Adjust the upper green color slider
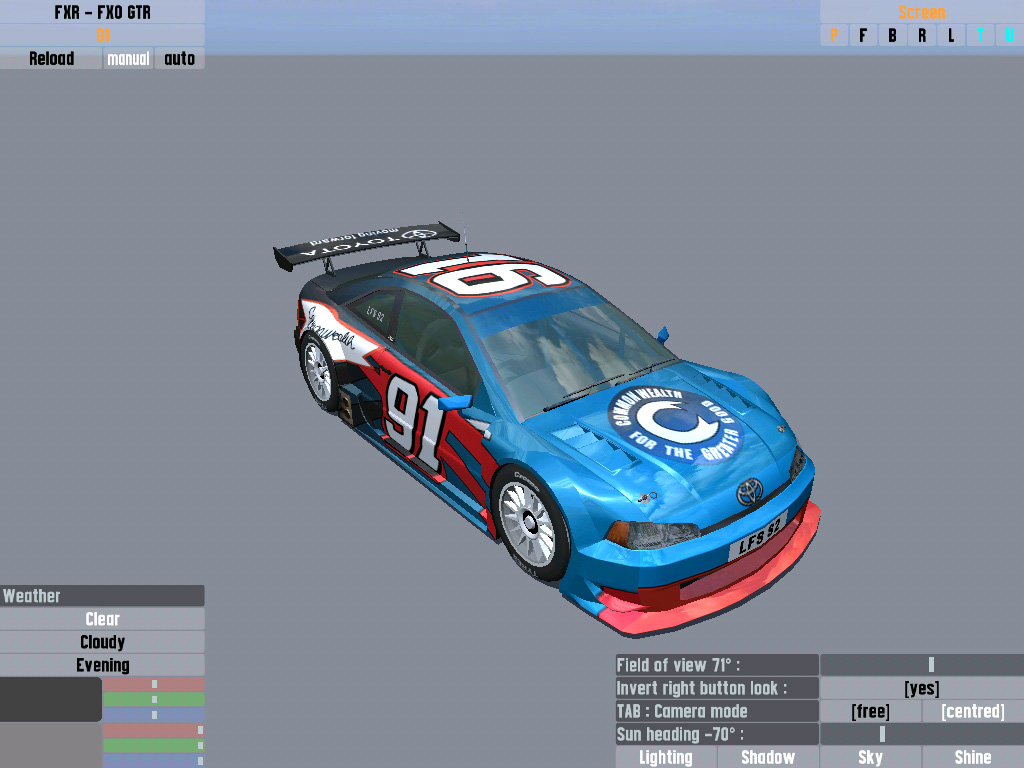 click(154, 699)
